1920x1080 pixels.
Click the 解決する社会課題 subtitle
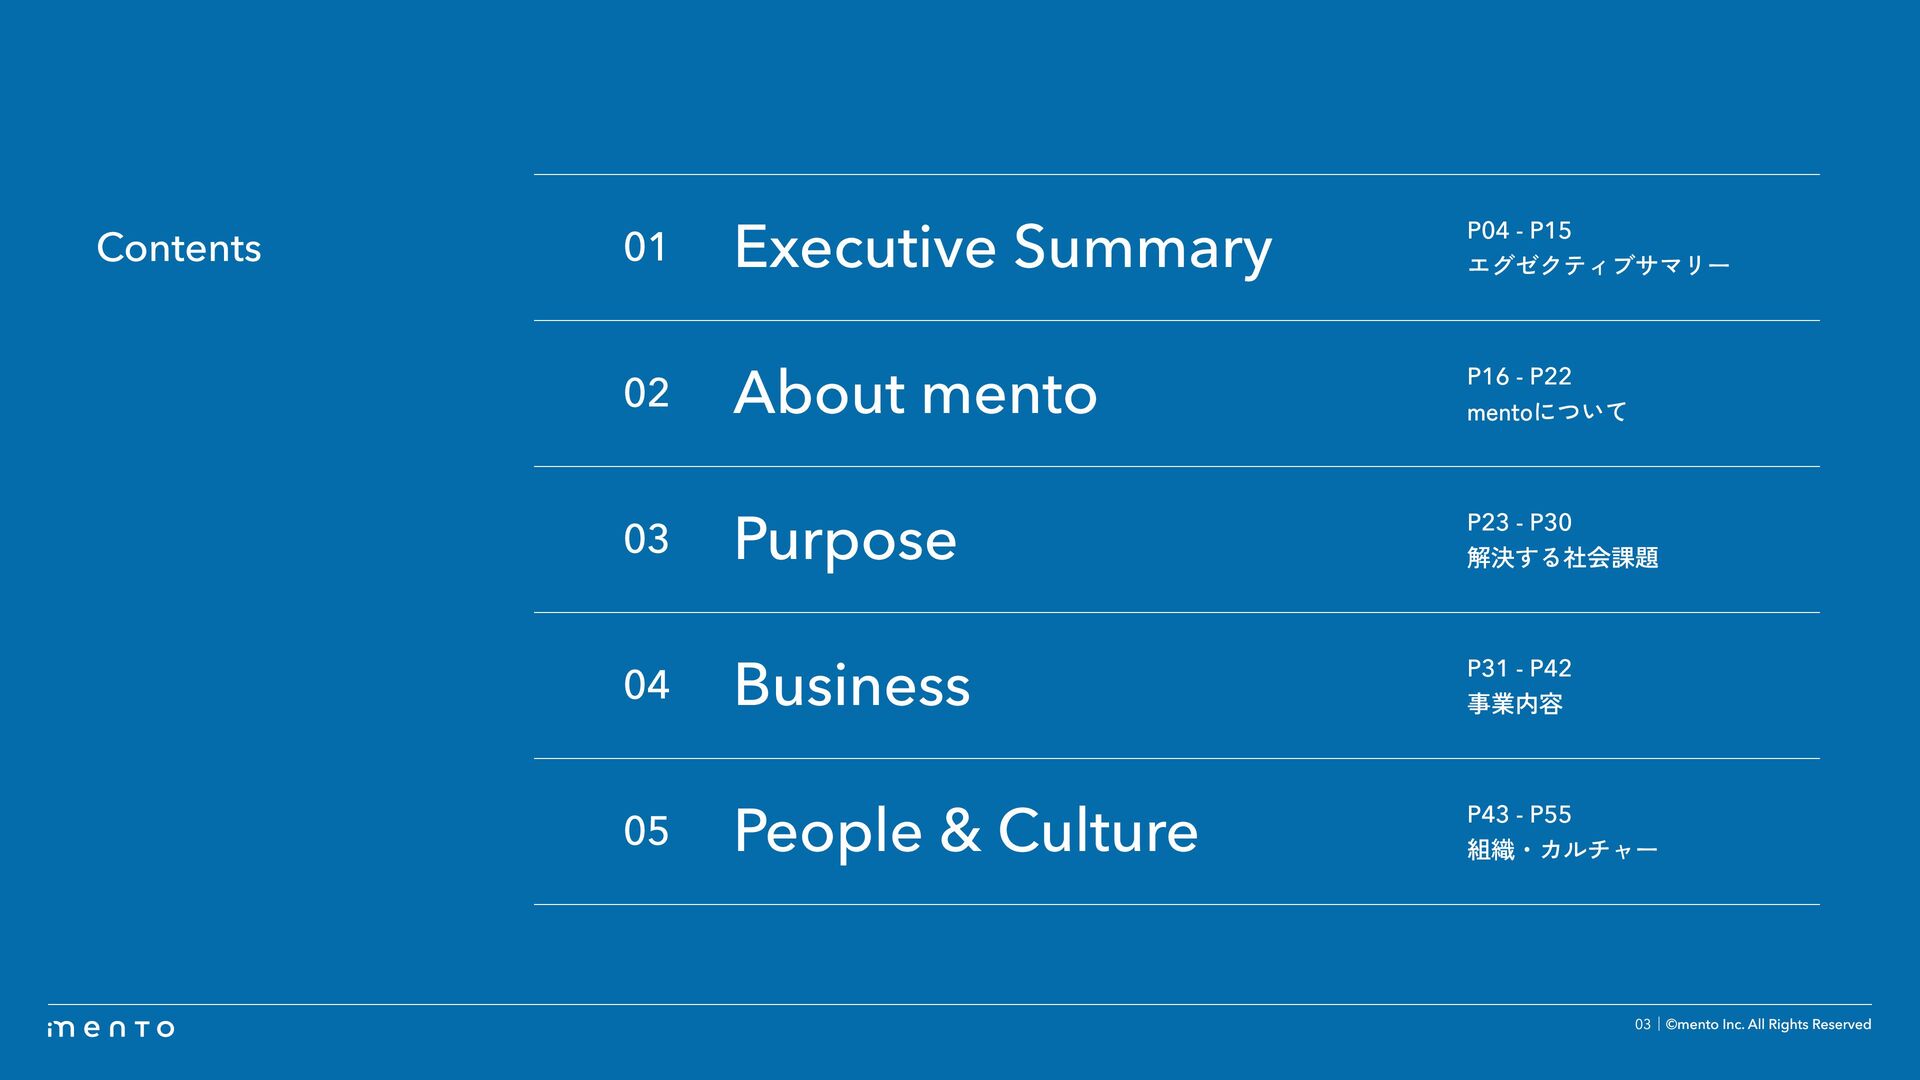click(1563, 558)
